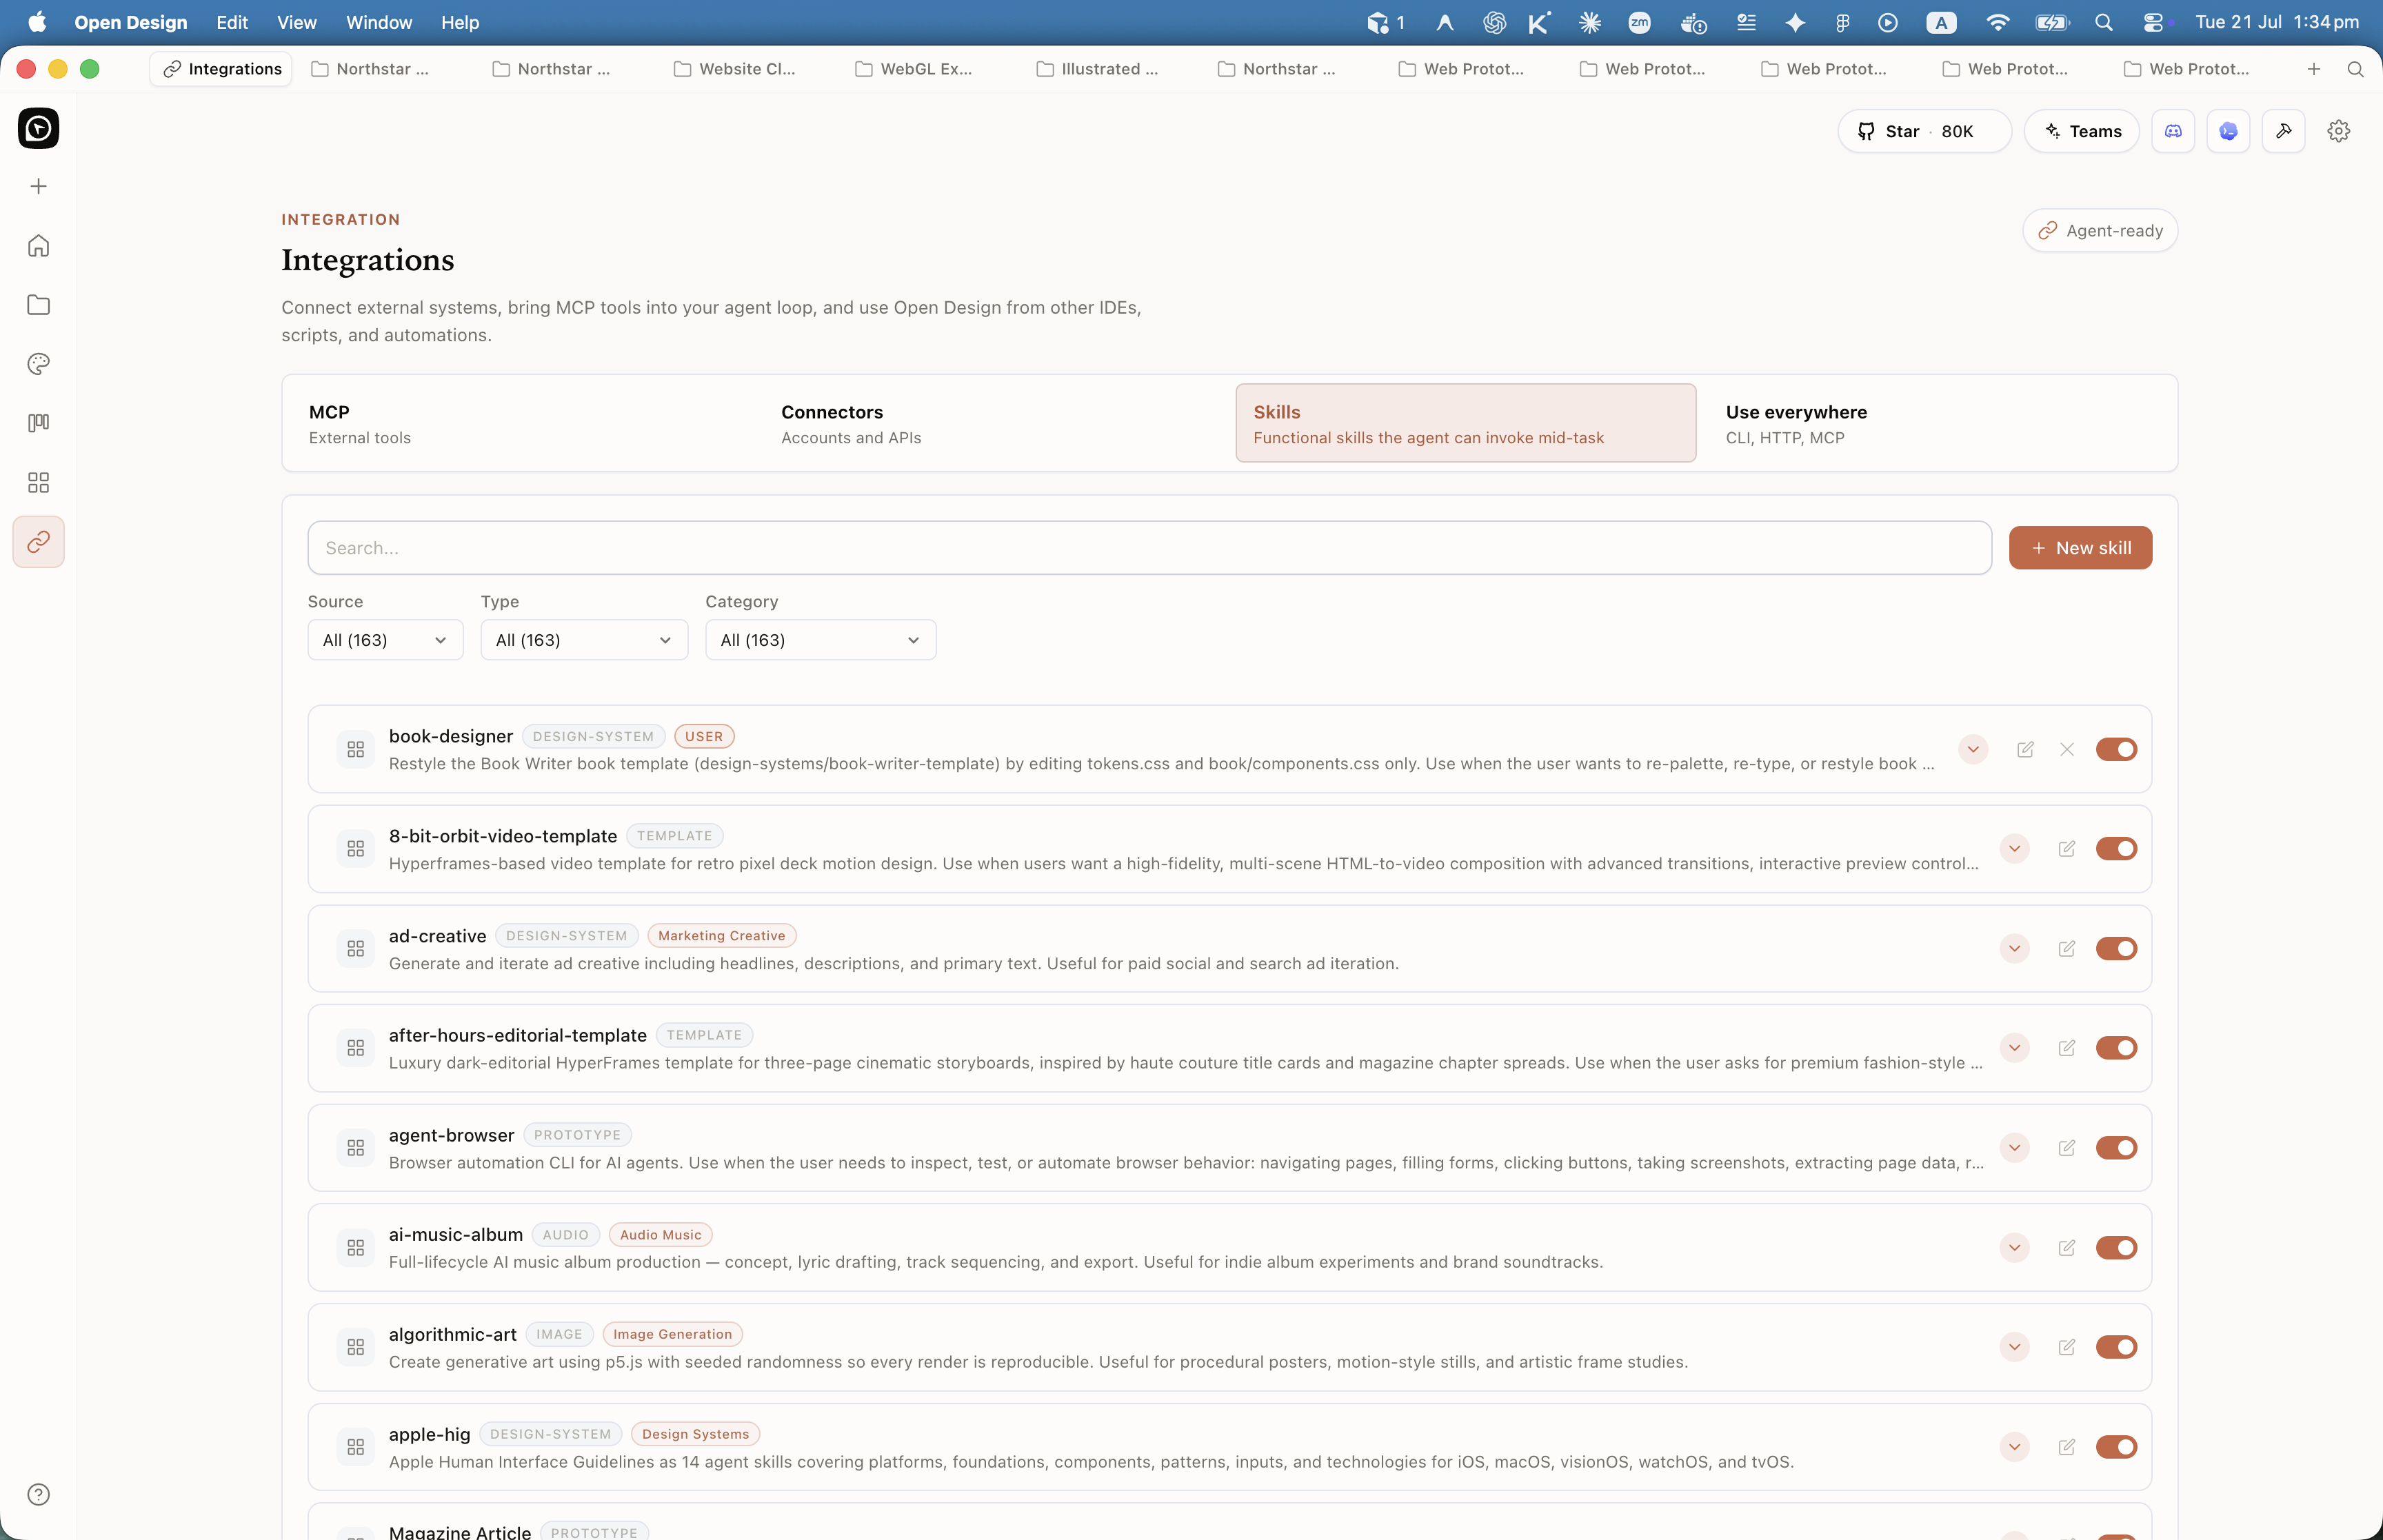Open the grid apps icon in the left sidebar

(x=38, y=482)
